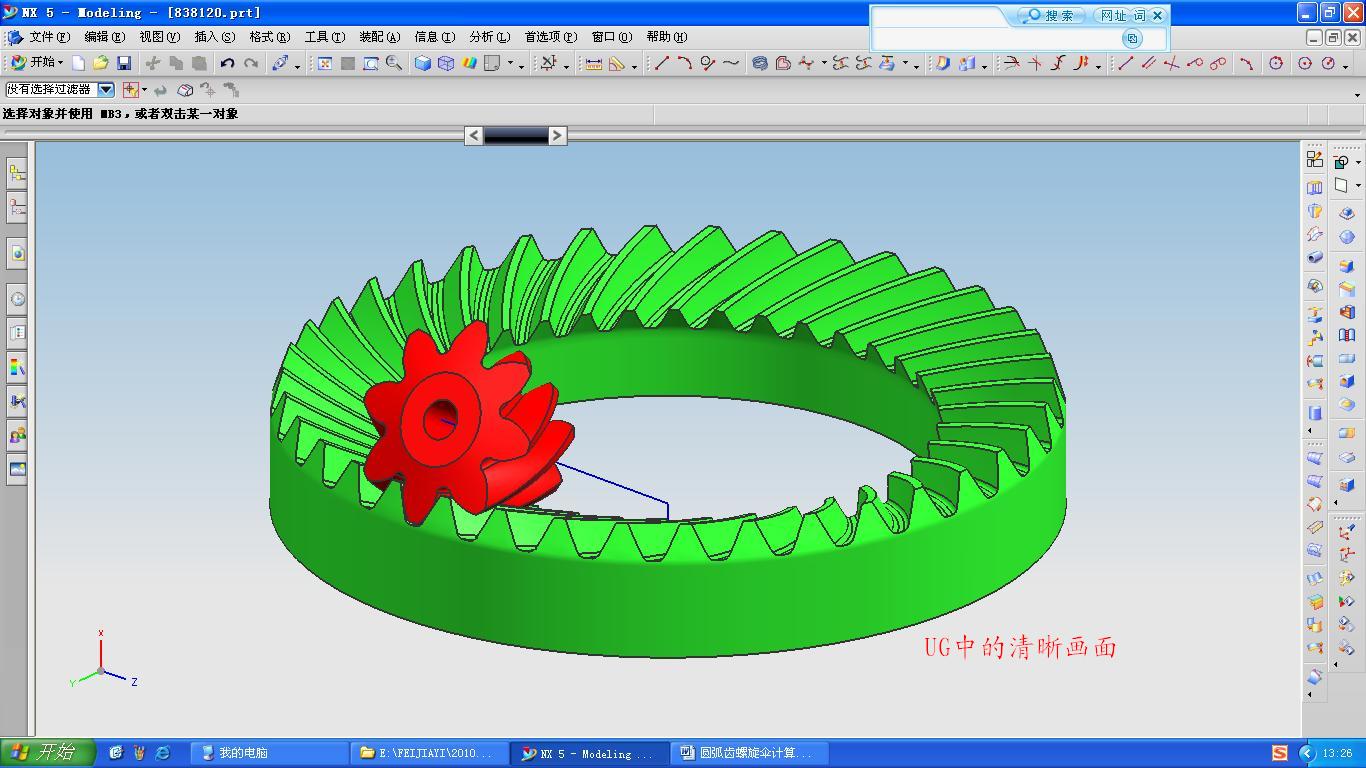
Task: Open the 首选项(P) Preferences menu
Action: [550, 37]
